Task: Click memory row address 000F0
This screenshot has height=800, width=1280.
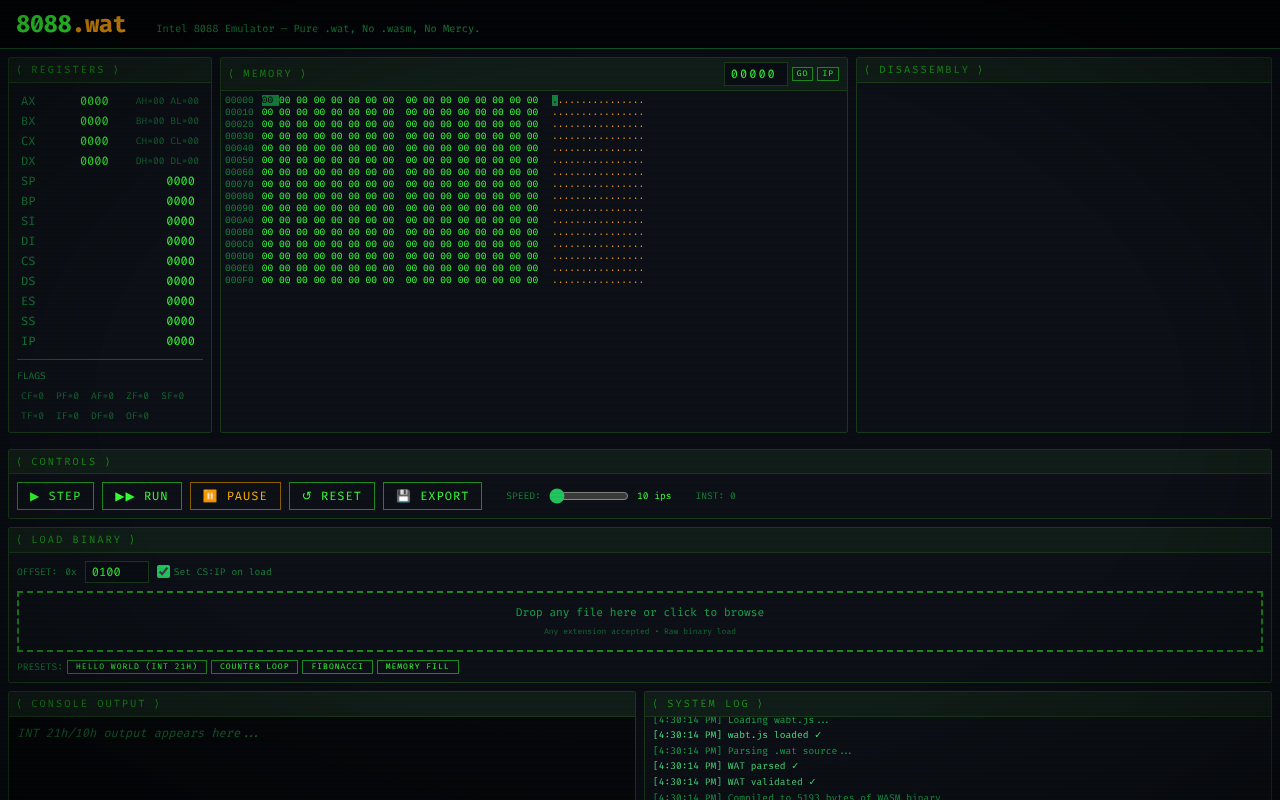Action: [239, 280]
